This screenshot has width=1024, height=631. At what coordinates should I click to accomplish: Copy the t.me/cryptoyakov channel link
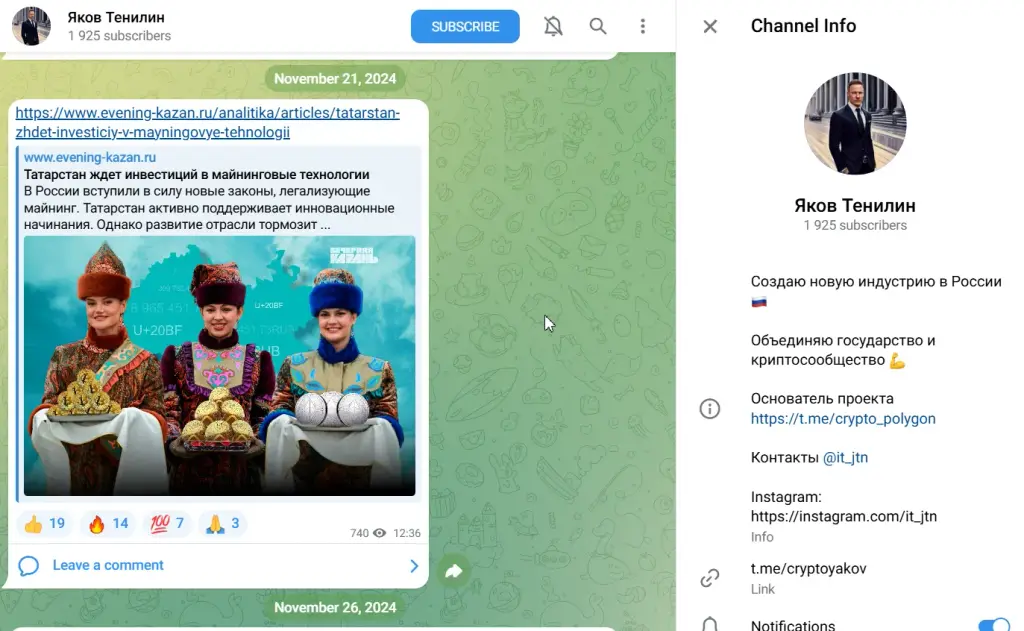coord(808,568)
